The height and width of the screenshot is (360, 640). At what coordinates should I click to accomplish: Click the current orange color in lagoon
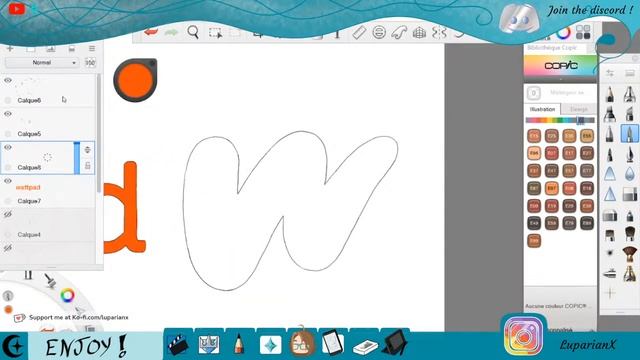[x=8, y=309]
